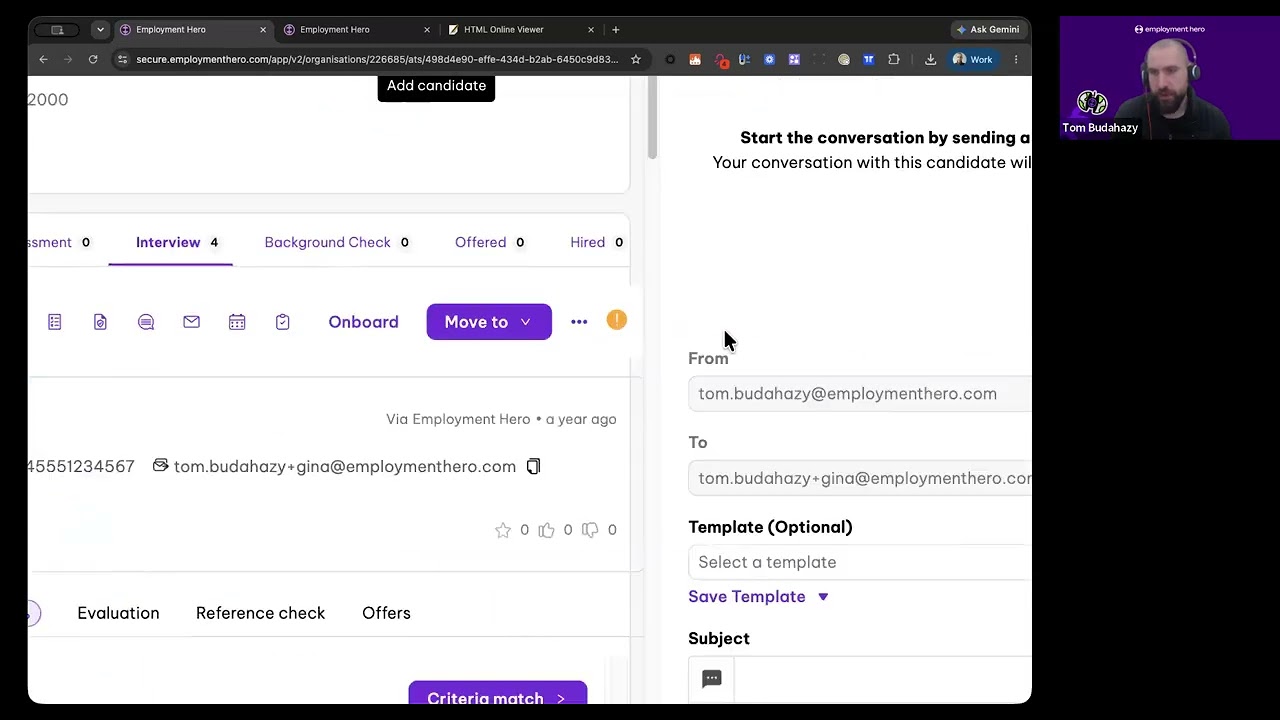Open the checklist form icon in candidate toolbar
This screenshot has width=1280, height=720.
click(55, 322)
